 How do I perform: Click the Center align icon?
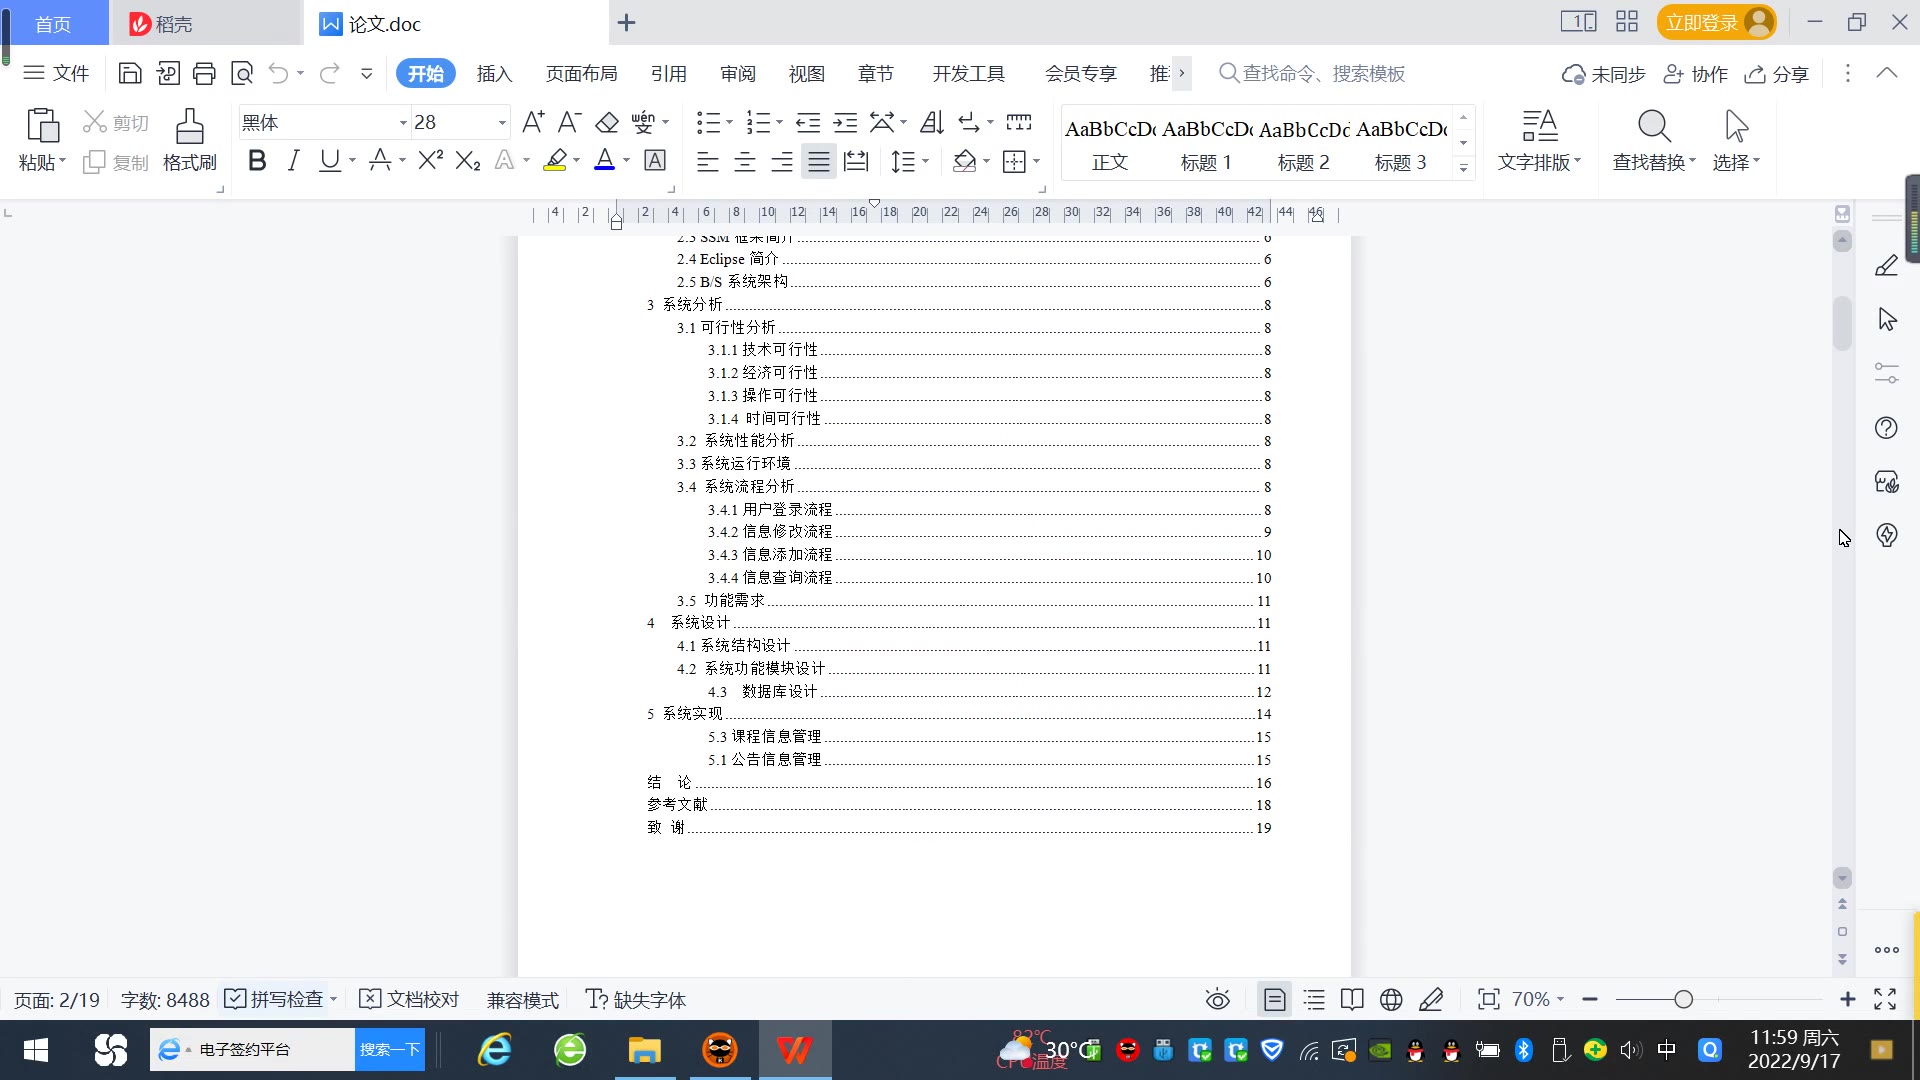[744, 161]
